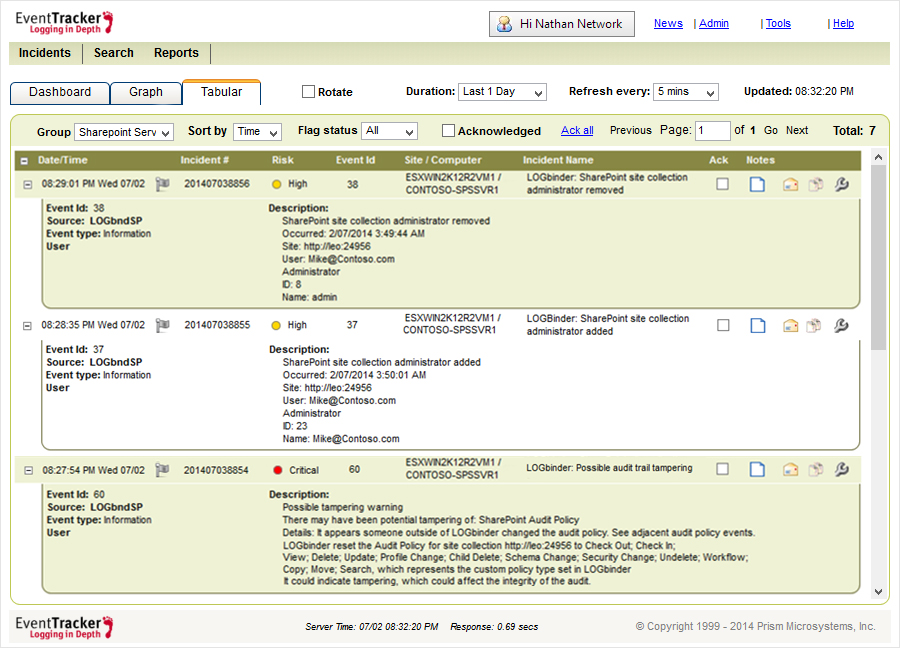This screenshot has width=900, height=648.
Task: Click the red Critical risk dot
Action: click(x=278, y=470)
